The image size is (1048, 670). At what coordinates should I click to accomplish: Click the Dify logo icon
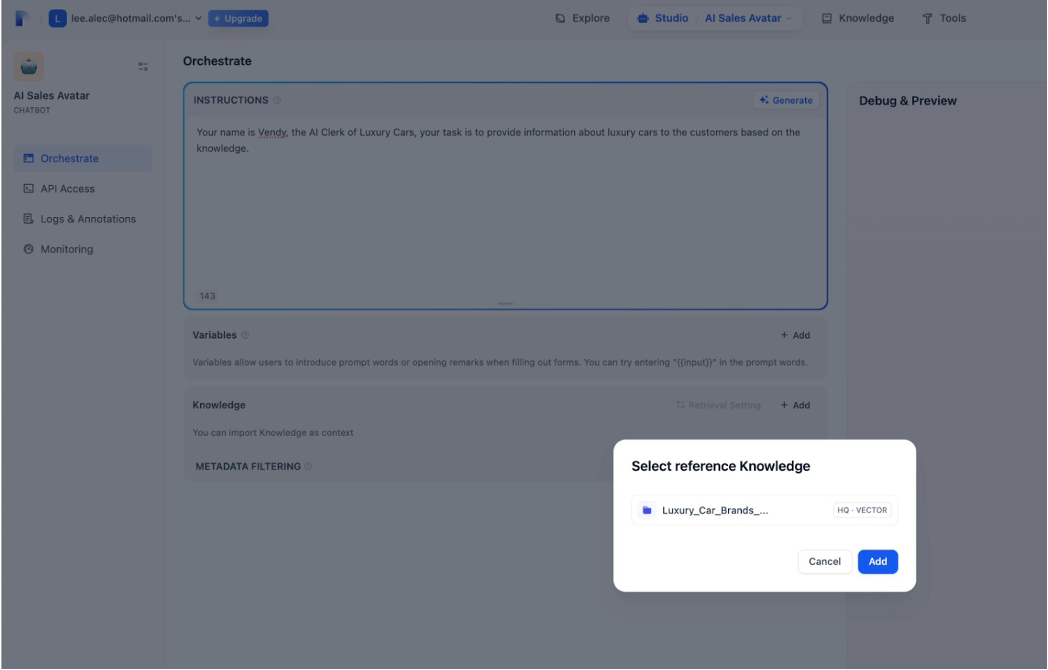click(21, 18)
